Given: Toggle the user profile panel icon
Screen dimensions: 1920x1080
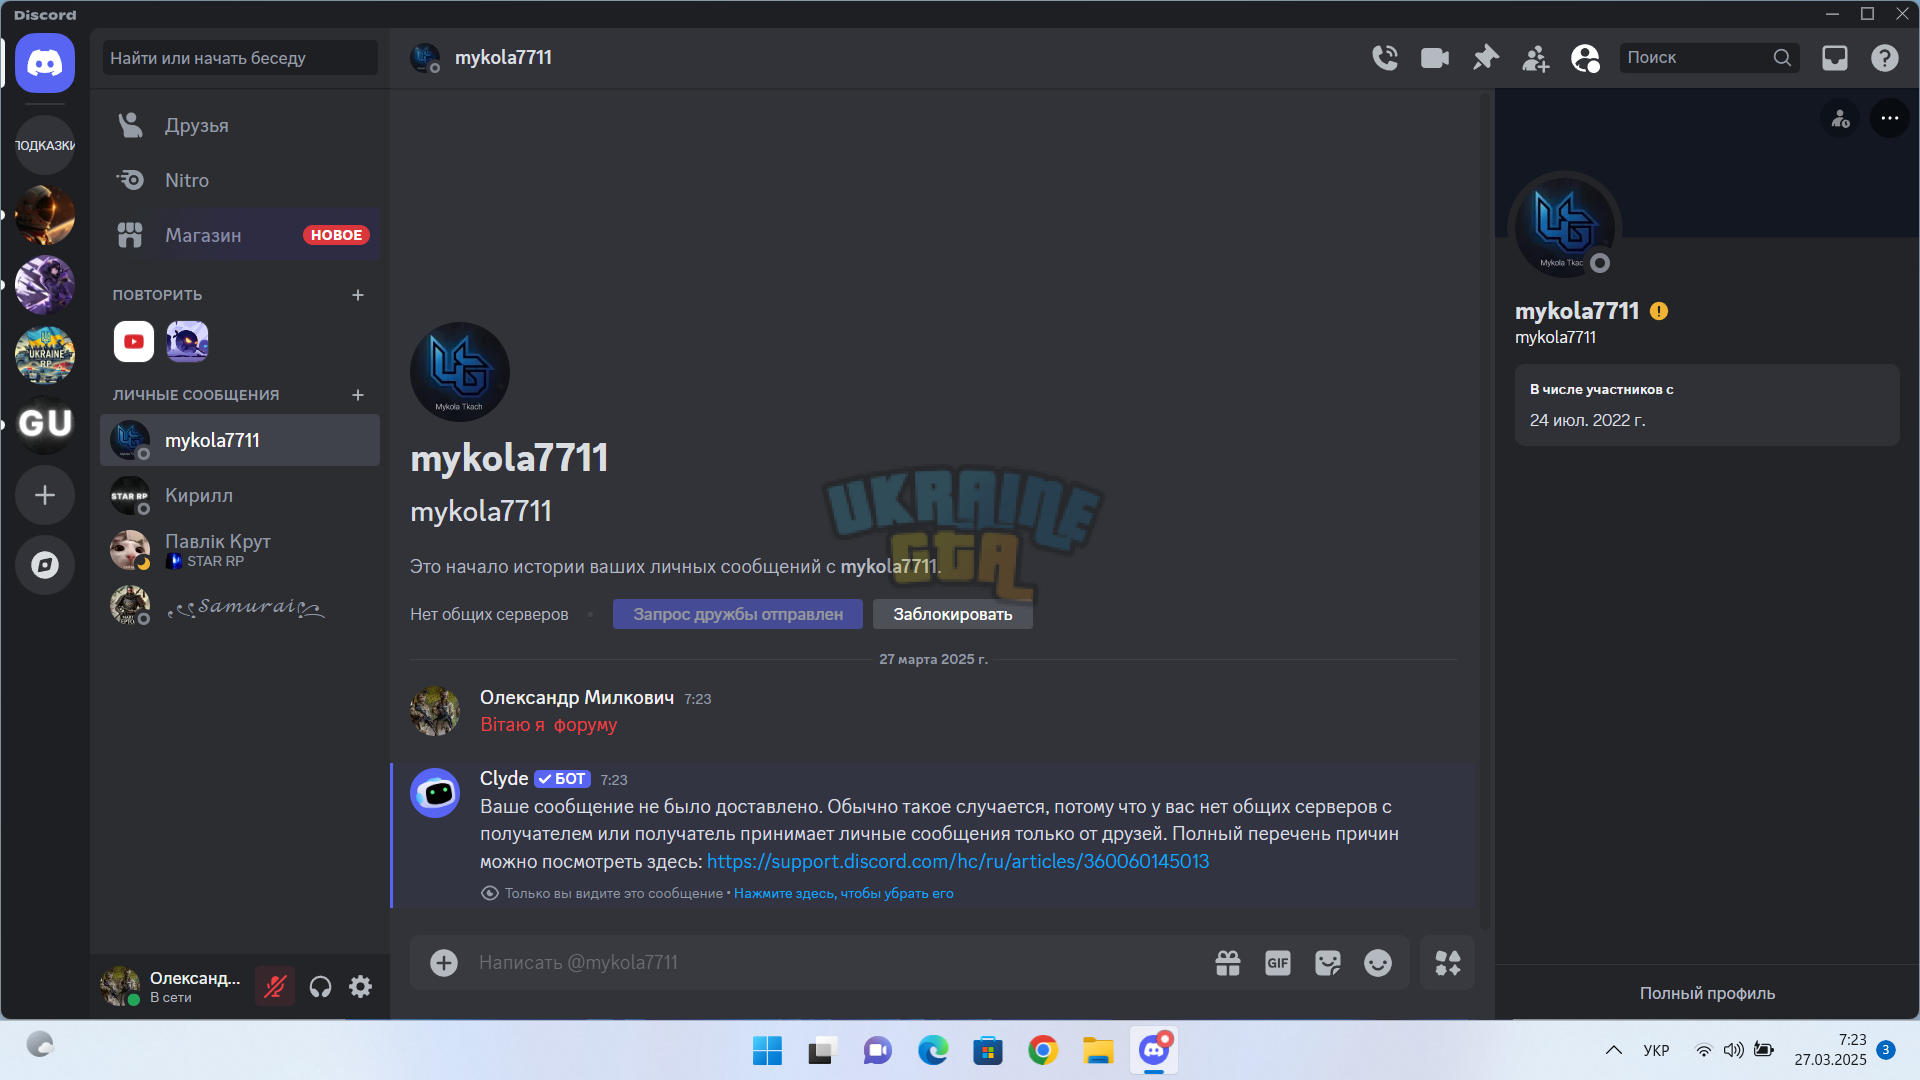Looking at the screenshot, I should coord(1585,58).
